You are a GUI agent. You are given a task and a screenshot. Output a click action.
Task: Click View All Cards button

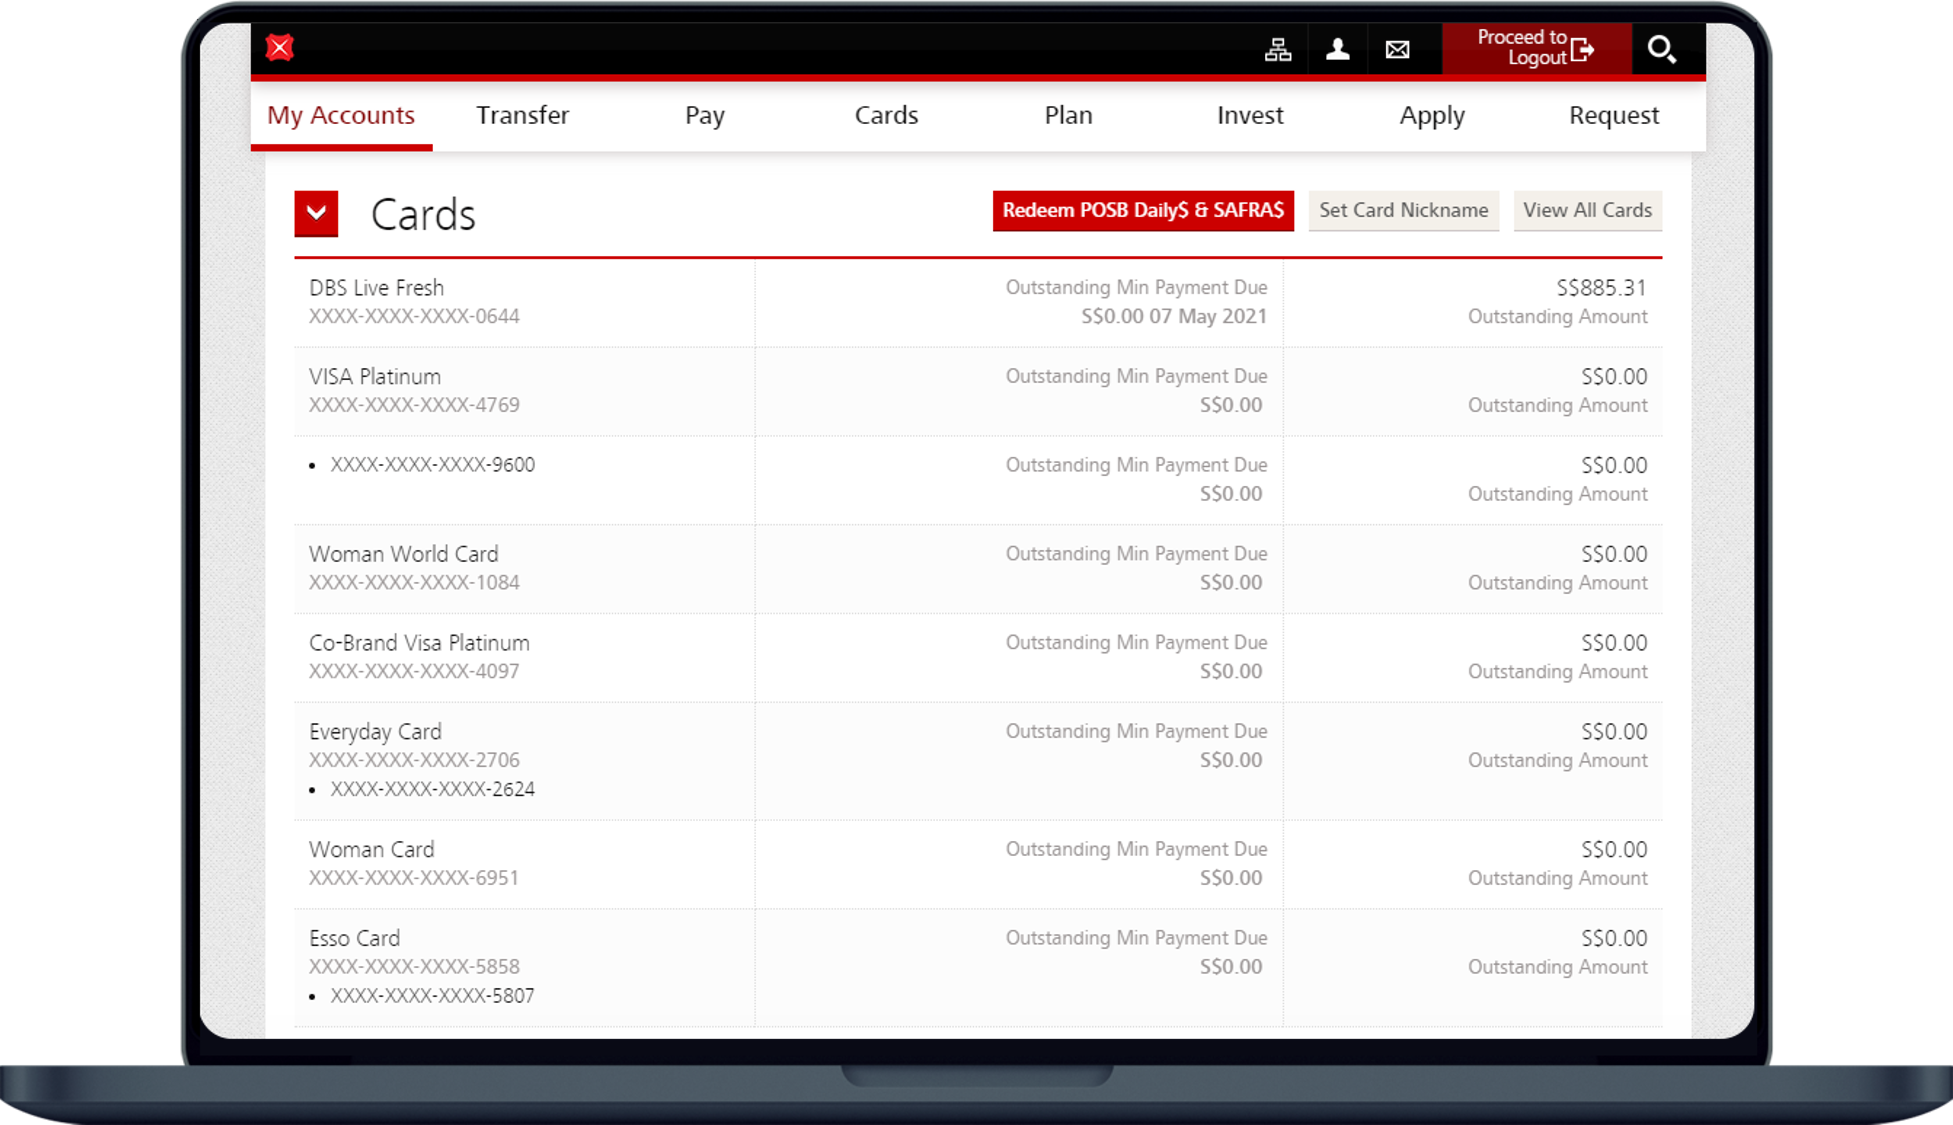(x=1587, y=211)
